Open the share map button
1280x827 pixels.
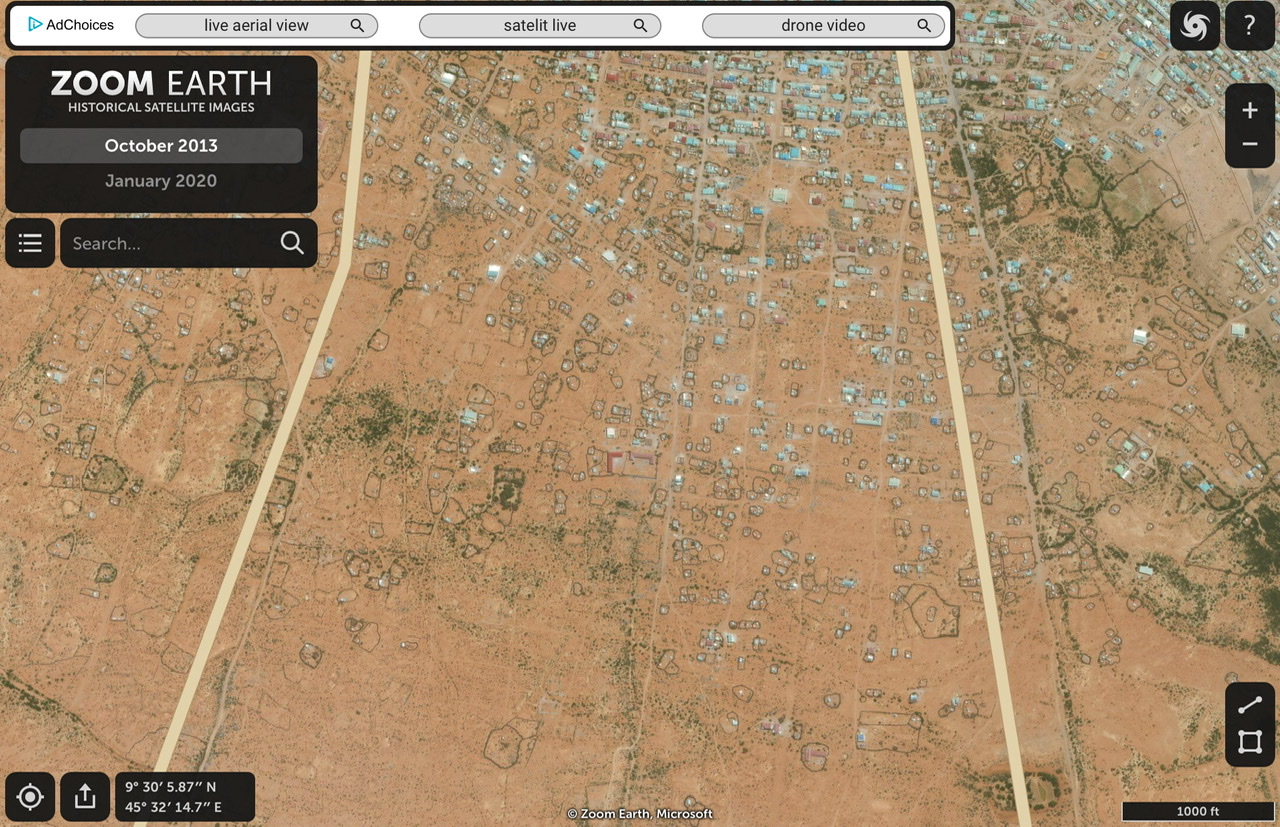click(85, 797)
